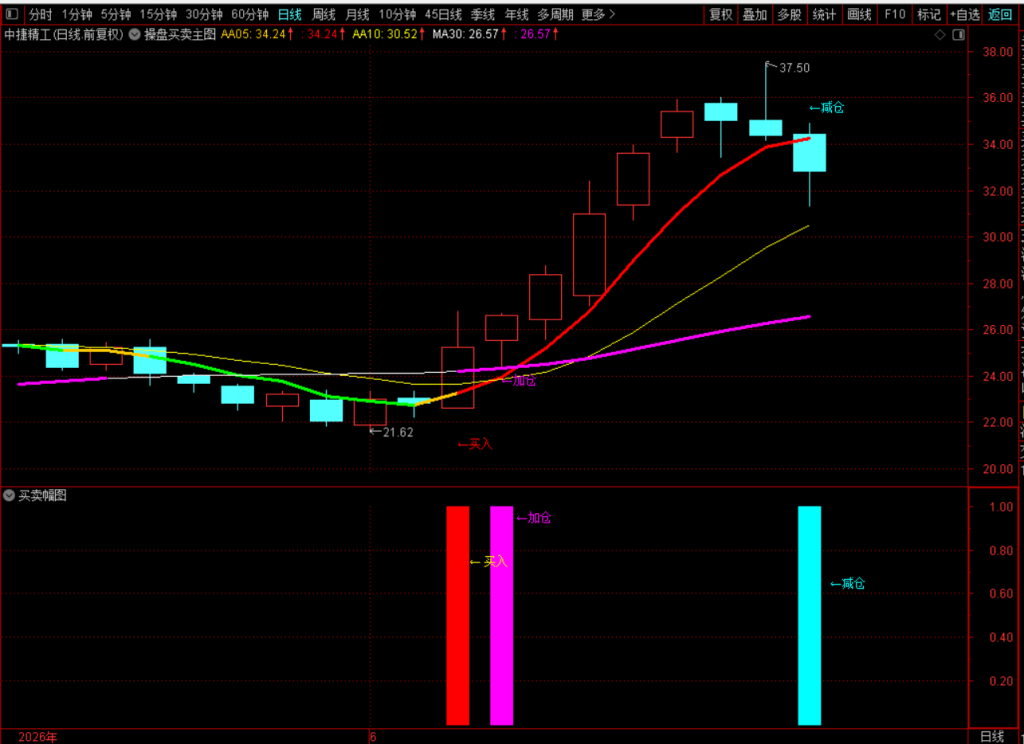Click the 30.00 price axis label

tap(998, 237)
